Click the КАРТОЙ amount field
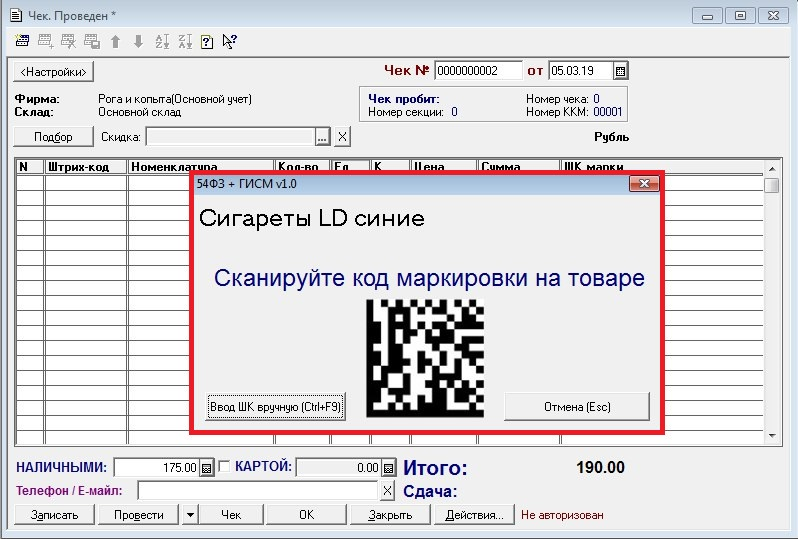 (339, 468)
